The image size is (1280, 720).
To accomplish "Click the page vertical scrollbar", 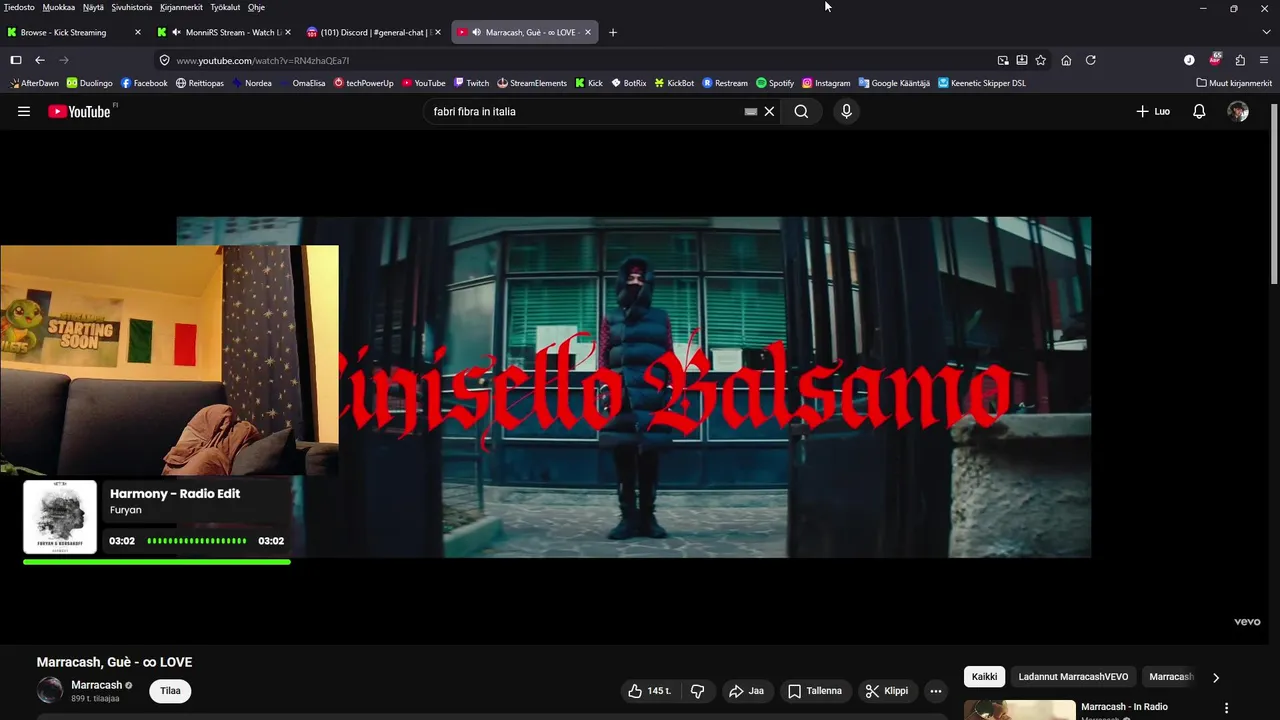I will click(1274, 195).
